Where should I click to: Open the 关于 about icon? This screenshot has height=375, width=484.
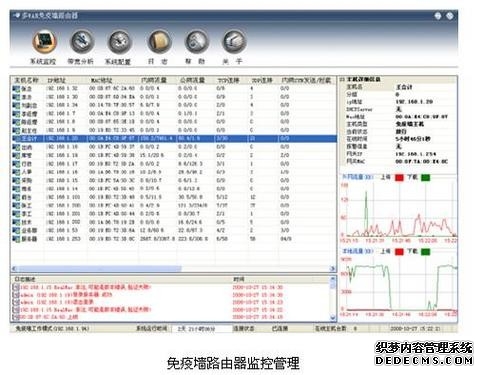234,42
